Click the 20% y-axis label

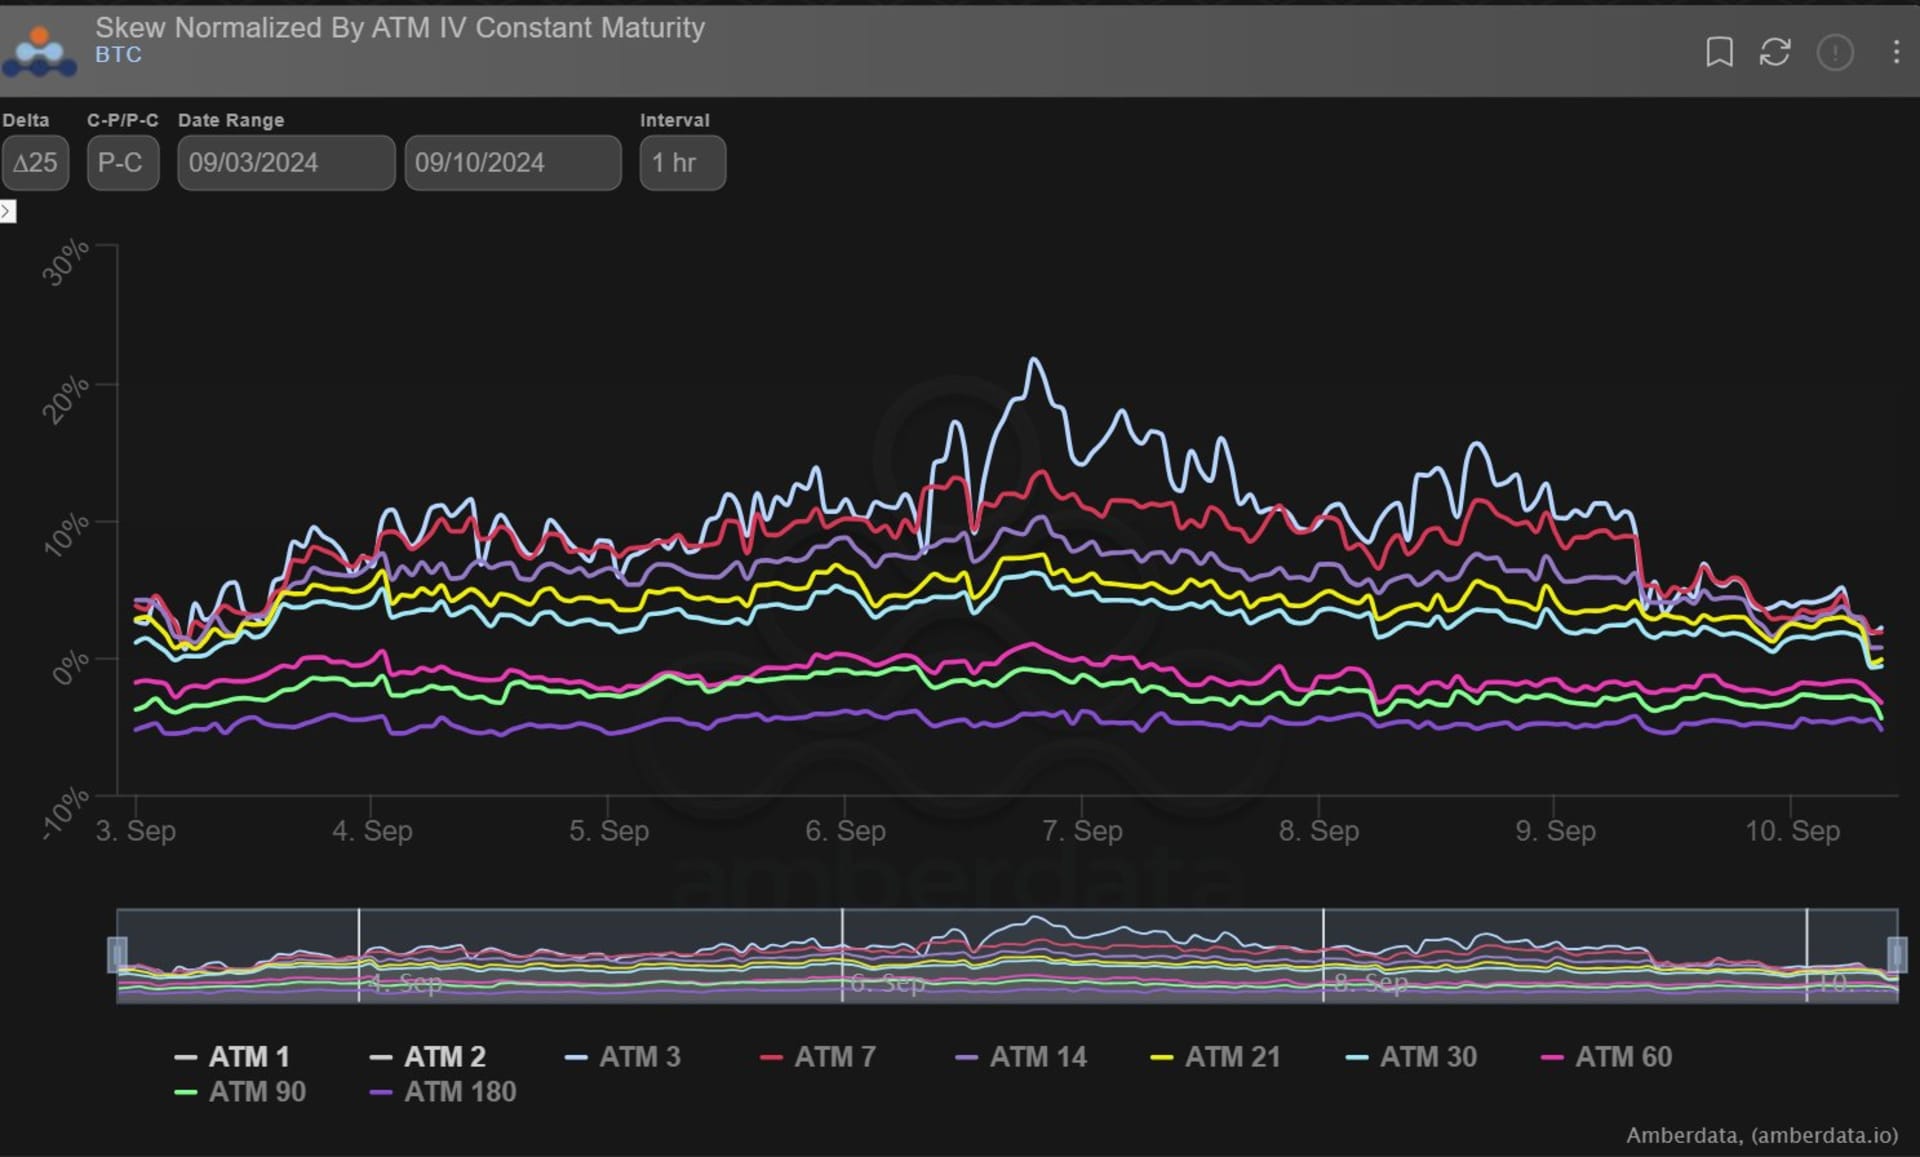(x=66, y=400)
